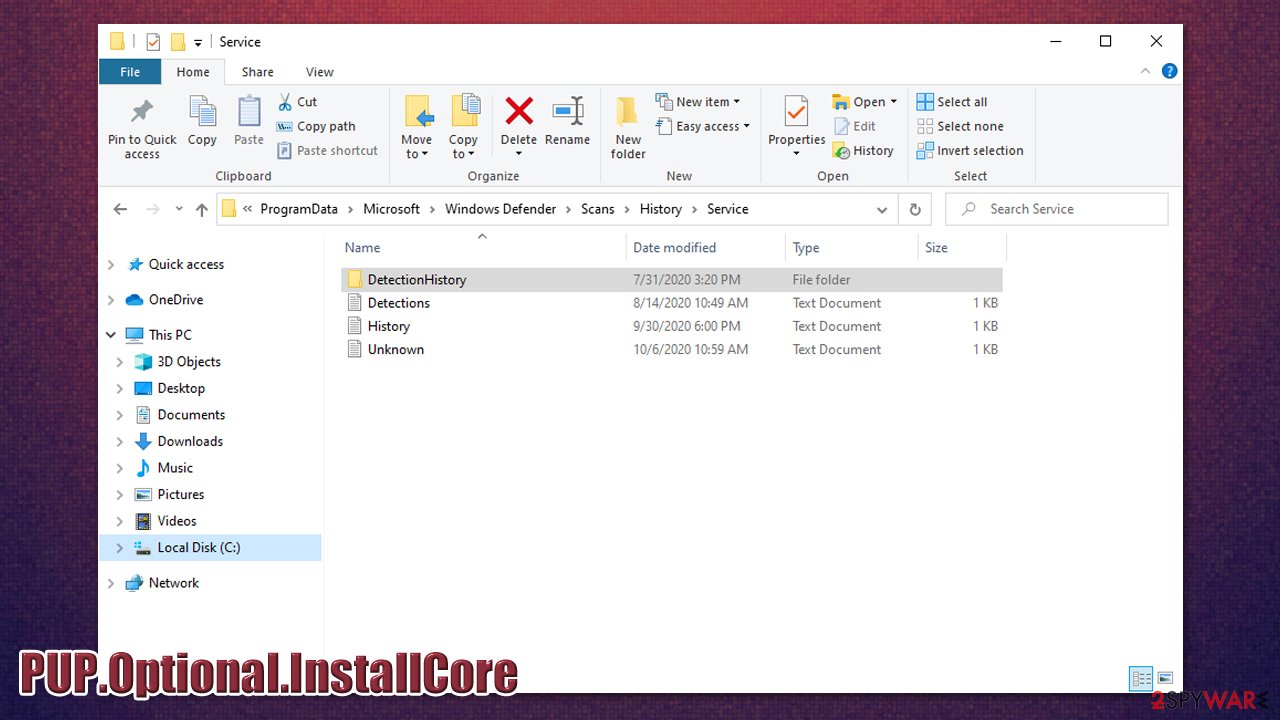Create a New folder from ribbon
This screenshot has width=1280, height=720.
628,127
